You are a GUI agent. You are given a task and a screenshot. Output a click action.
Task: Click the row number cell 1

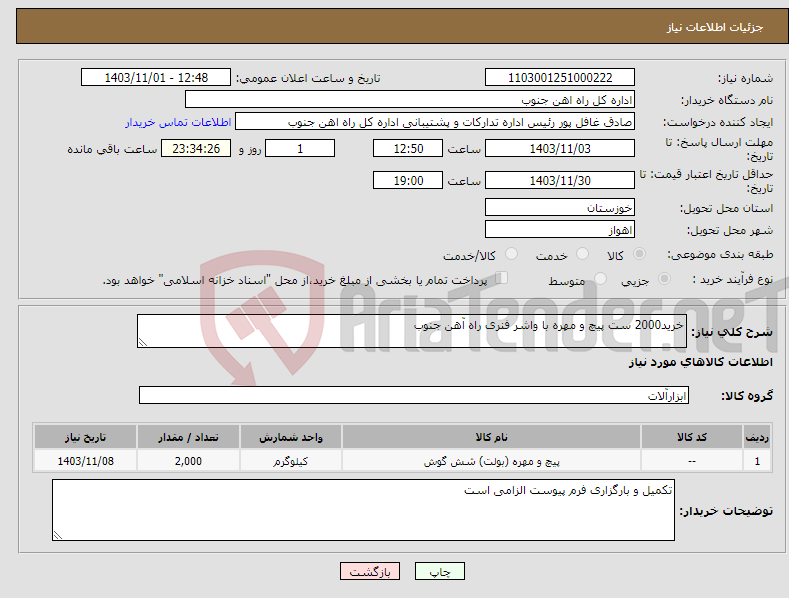point(757,461)
